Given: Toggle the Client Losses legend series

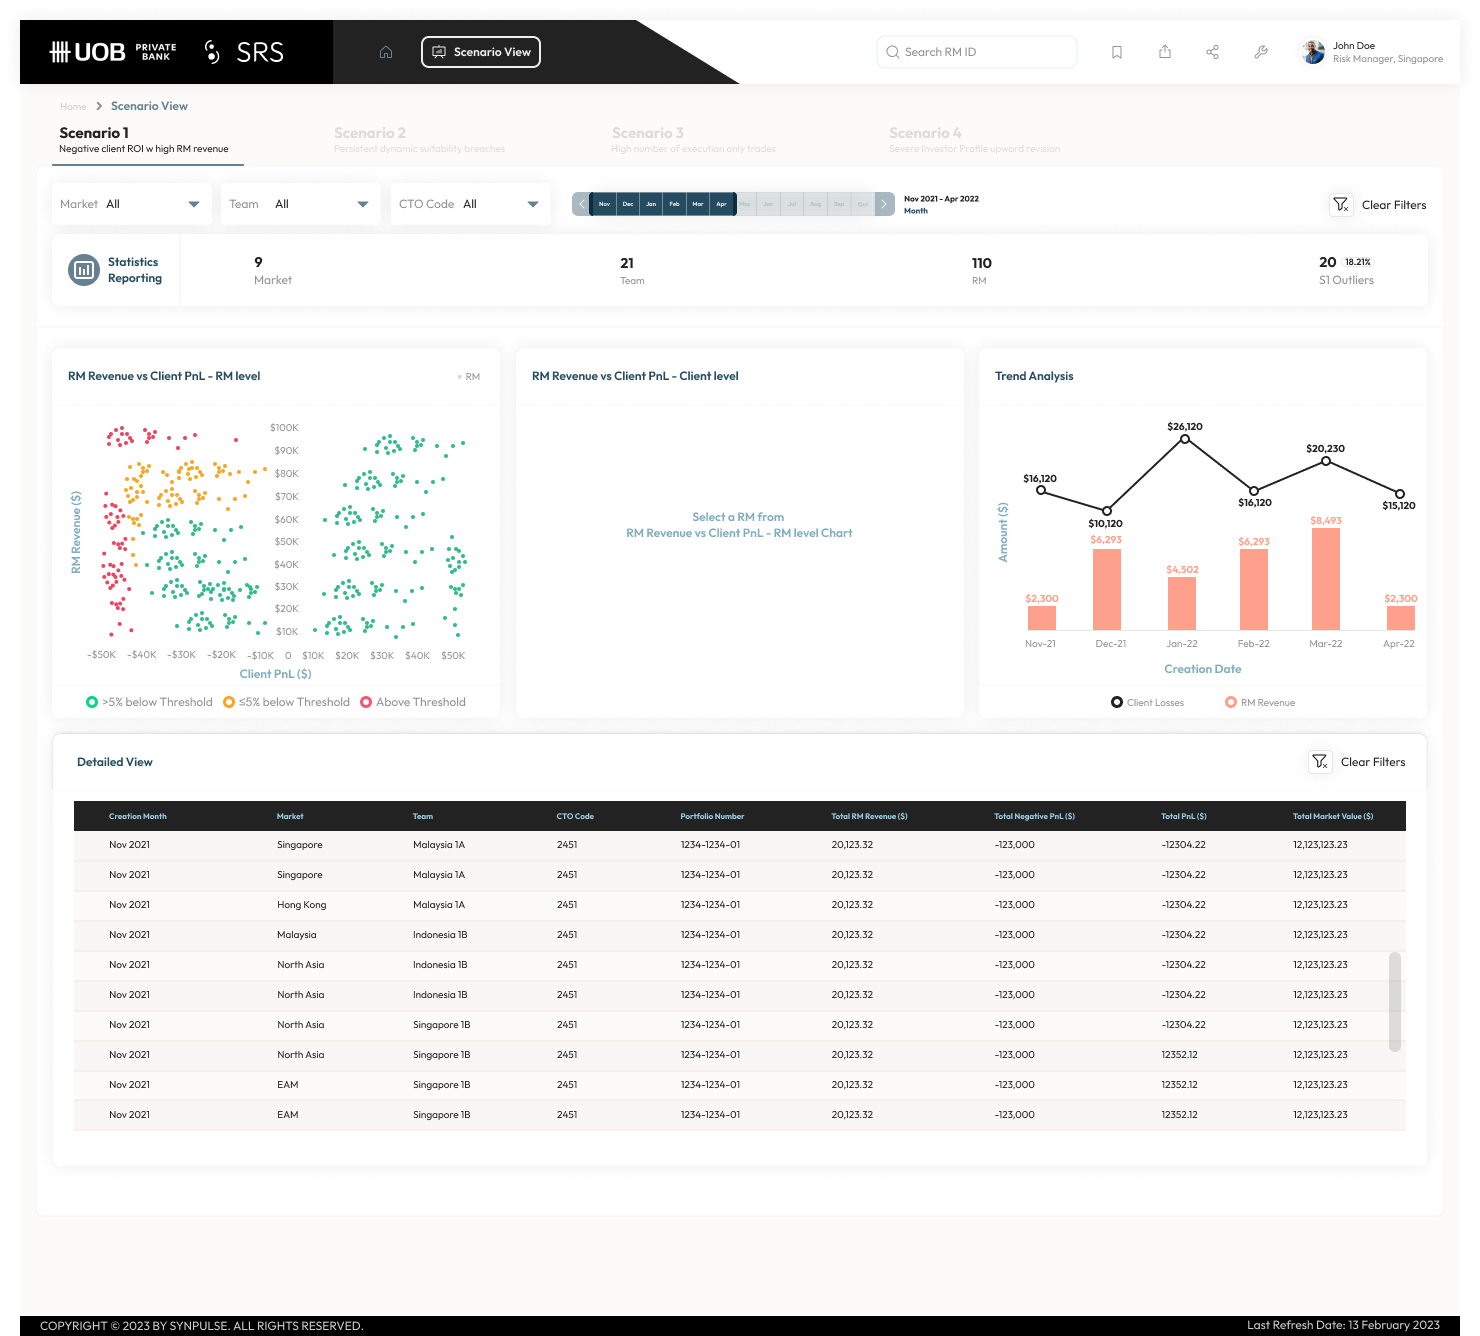Looking at the screenshot, I should (x=1117, y=702).
